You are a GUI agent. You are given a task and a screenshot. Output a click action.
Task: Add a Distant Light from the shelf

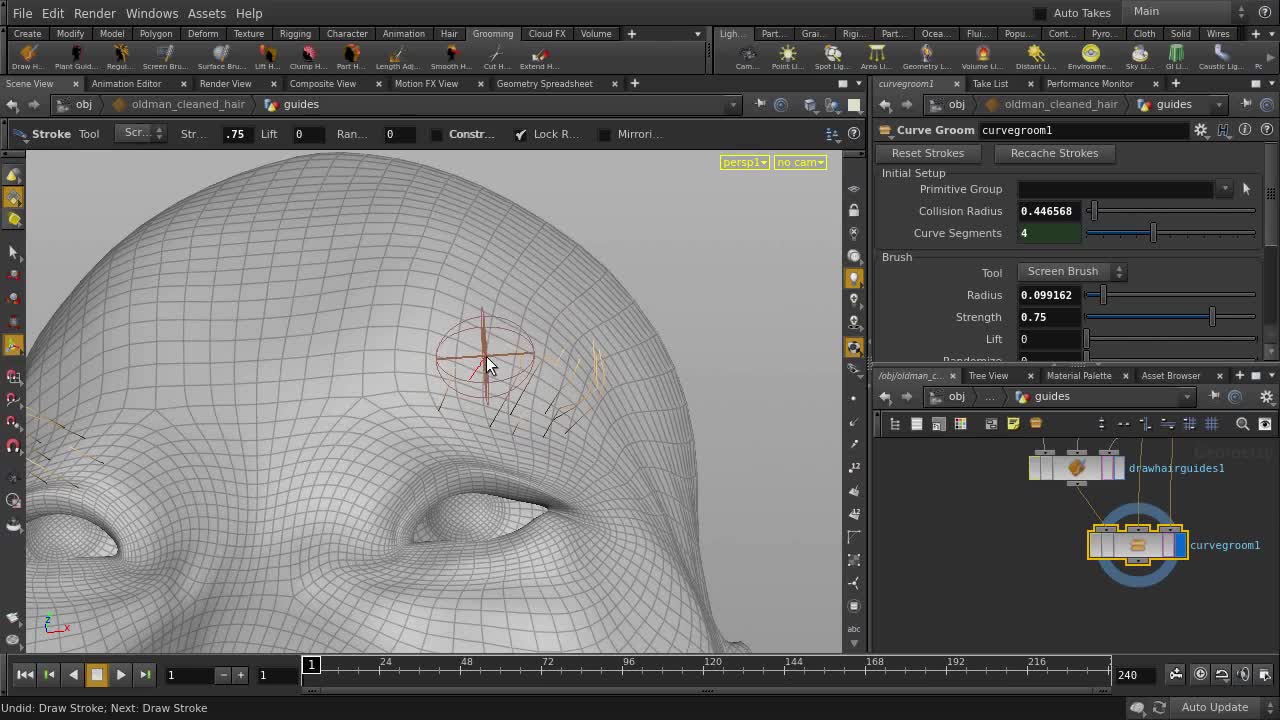click(x=1035, y=57)
